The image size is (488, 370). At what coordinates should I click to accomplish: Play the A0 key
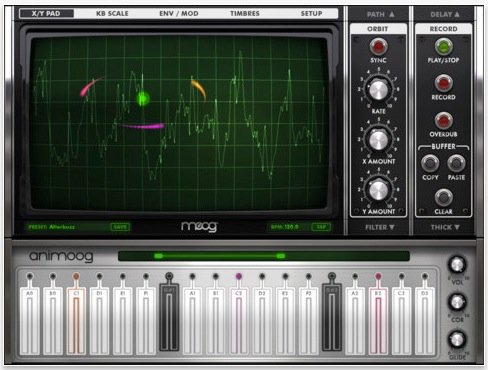(30, 320)
